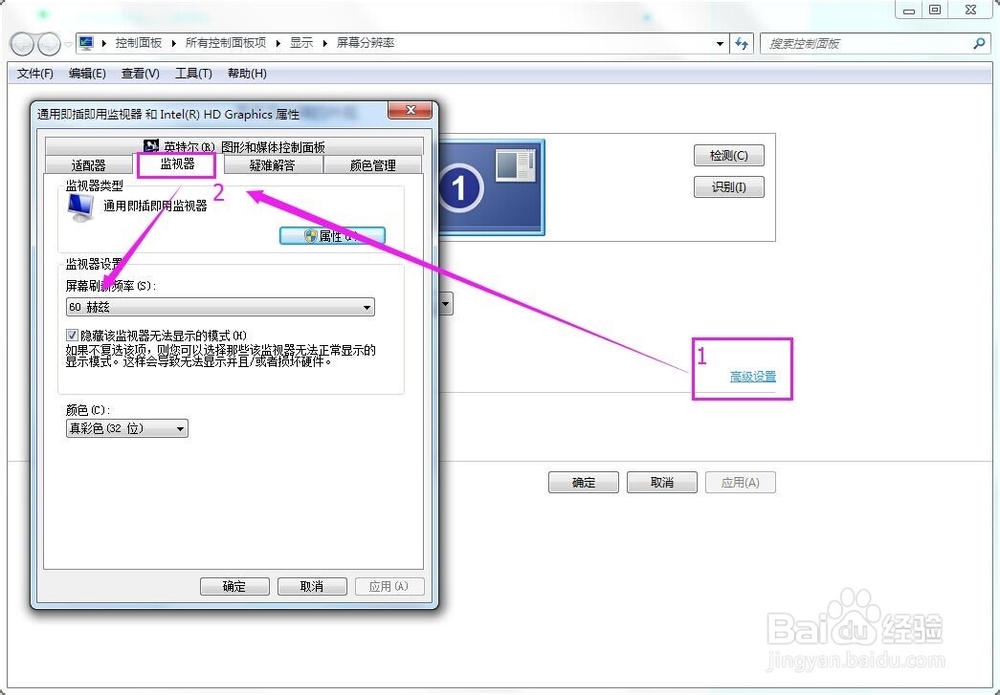This screenshot has width=1000, height=695.
Task: Click 确定 in the screen resolution window
Action: point(584,482)
